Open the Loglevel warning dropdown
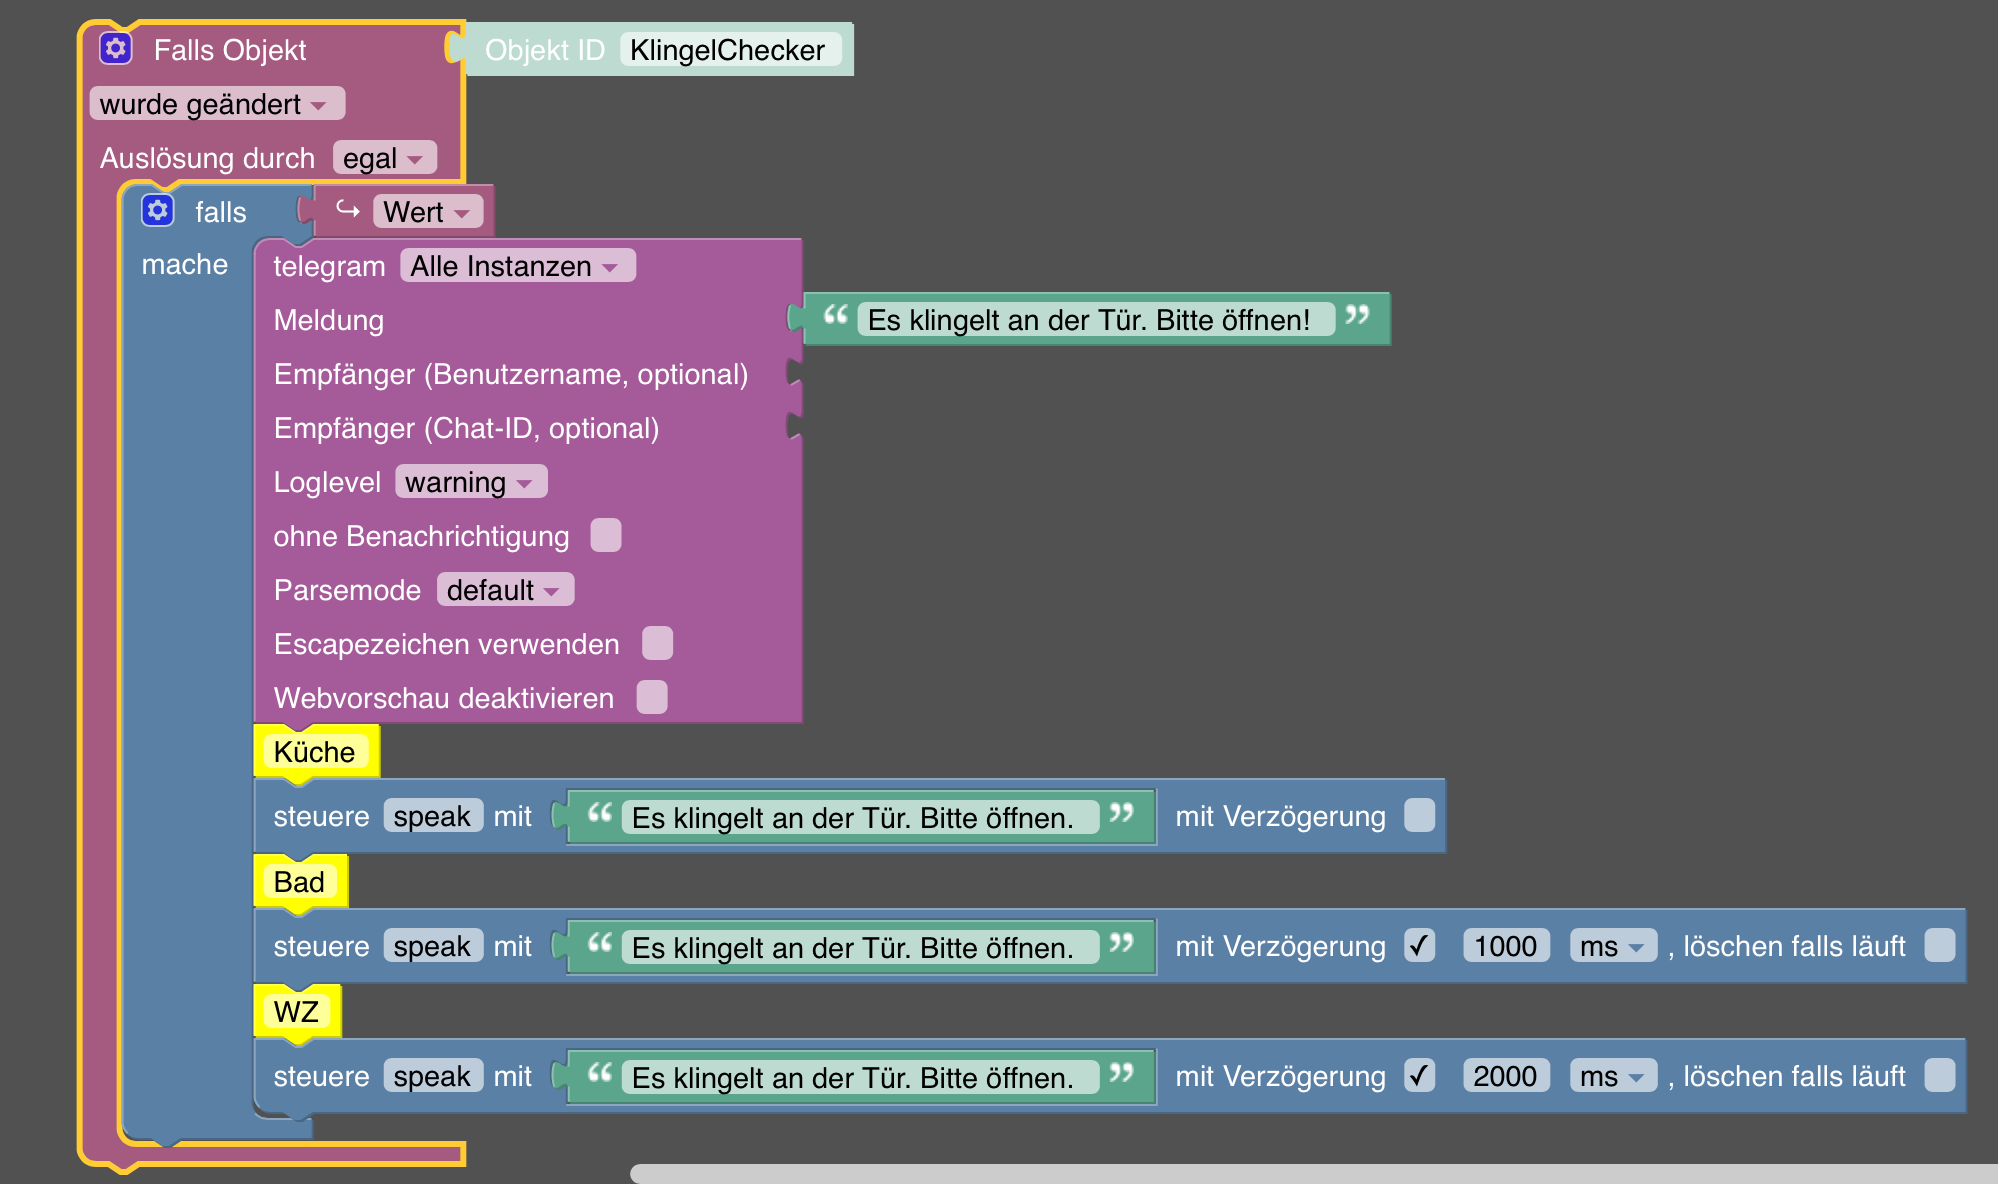 (470, 482)
